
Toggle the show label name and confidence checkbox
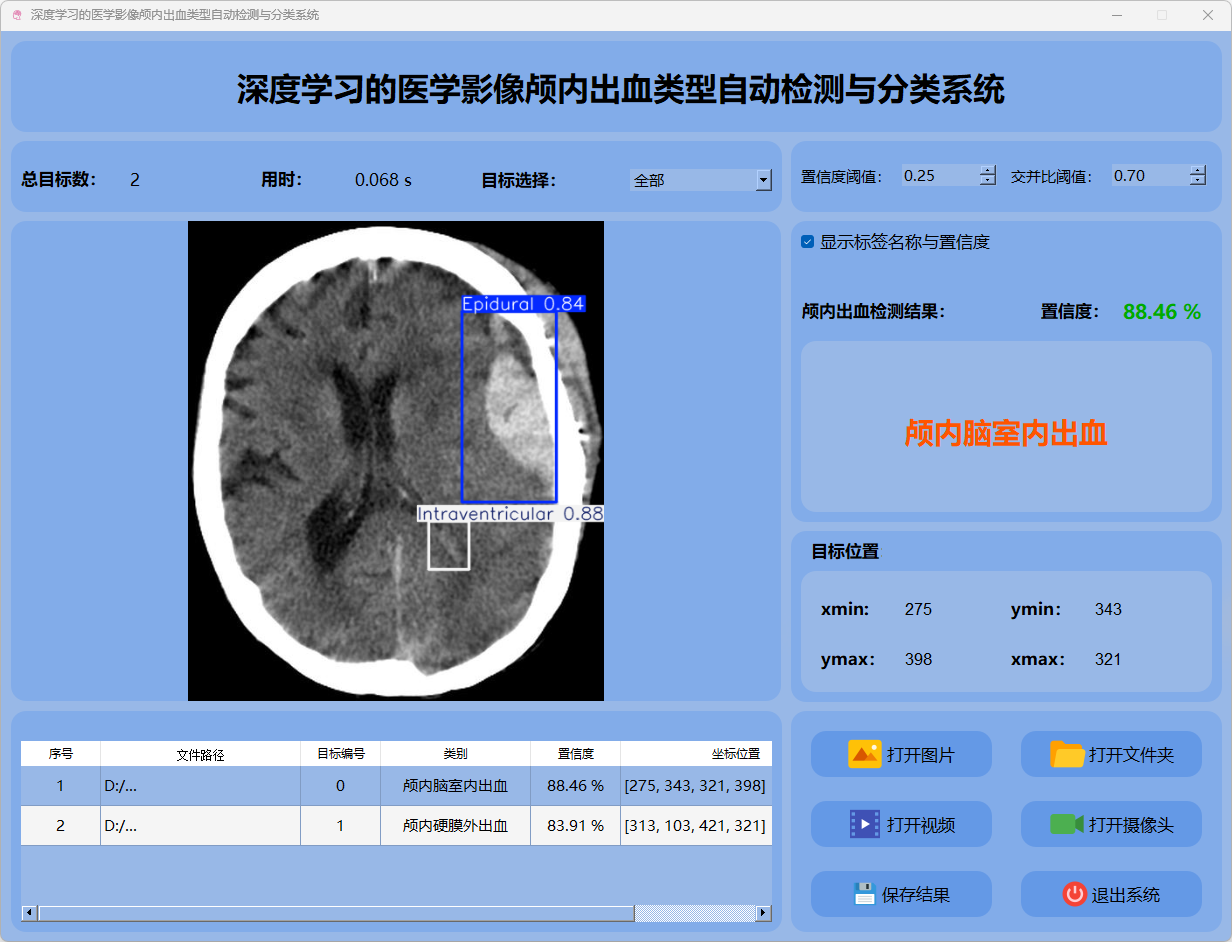click(808, 242)
